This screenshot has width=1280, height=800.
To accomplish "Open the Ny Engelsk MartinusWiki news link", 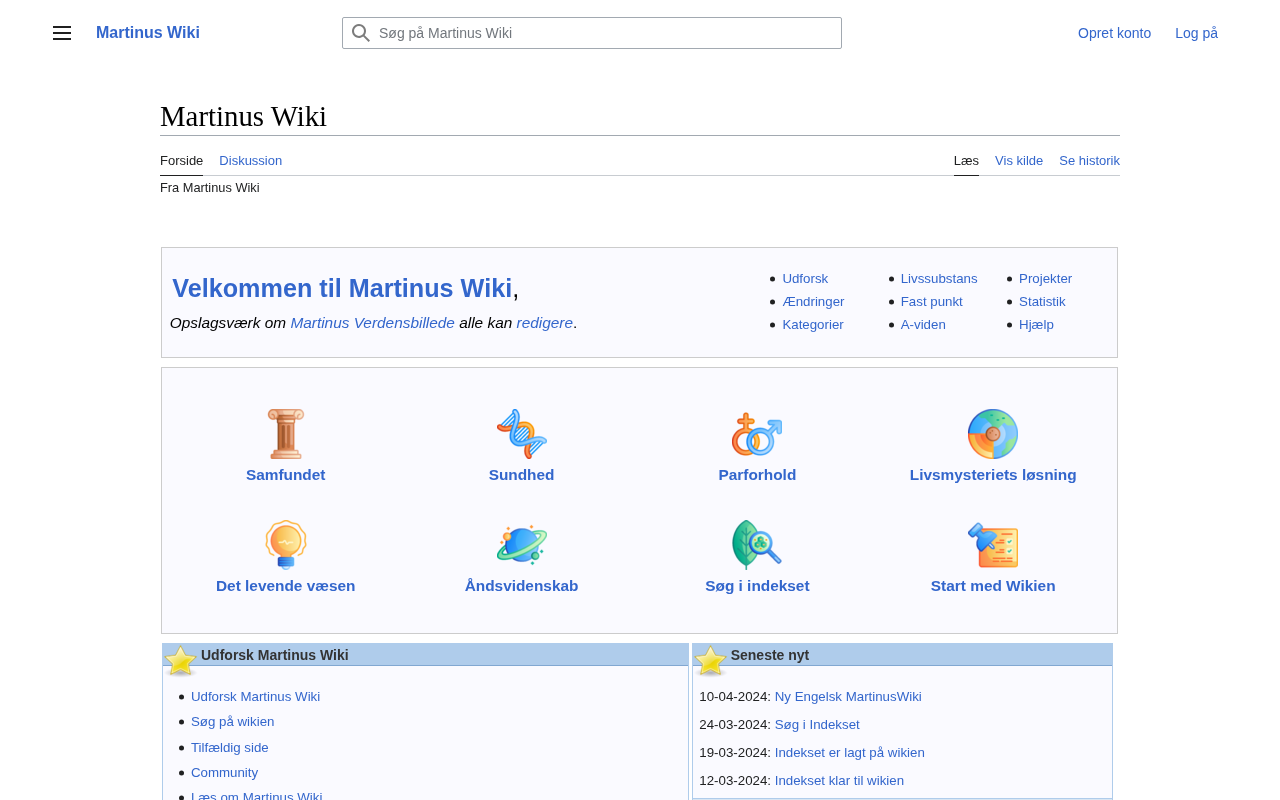I will pyautogui.click(x=848, y=697).
